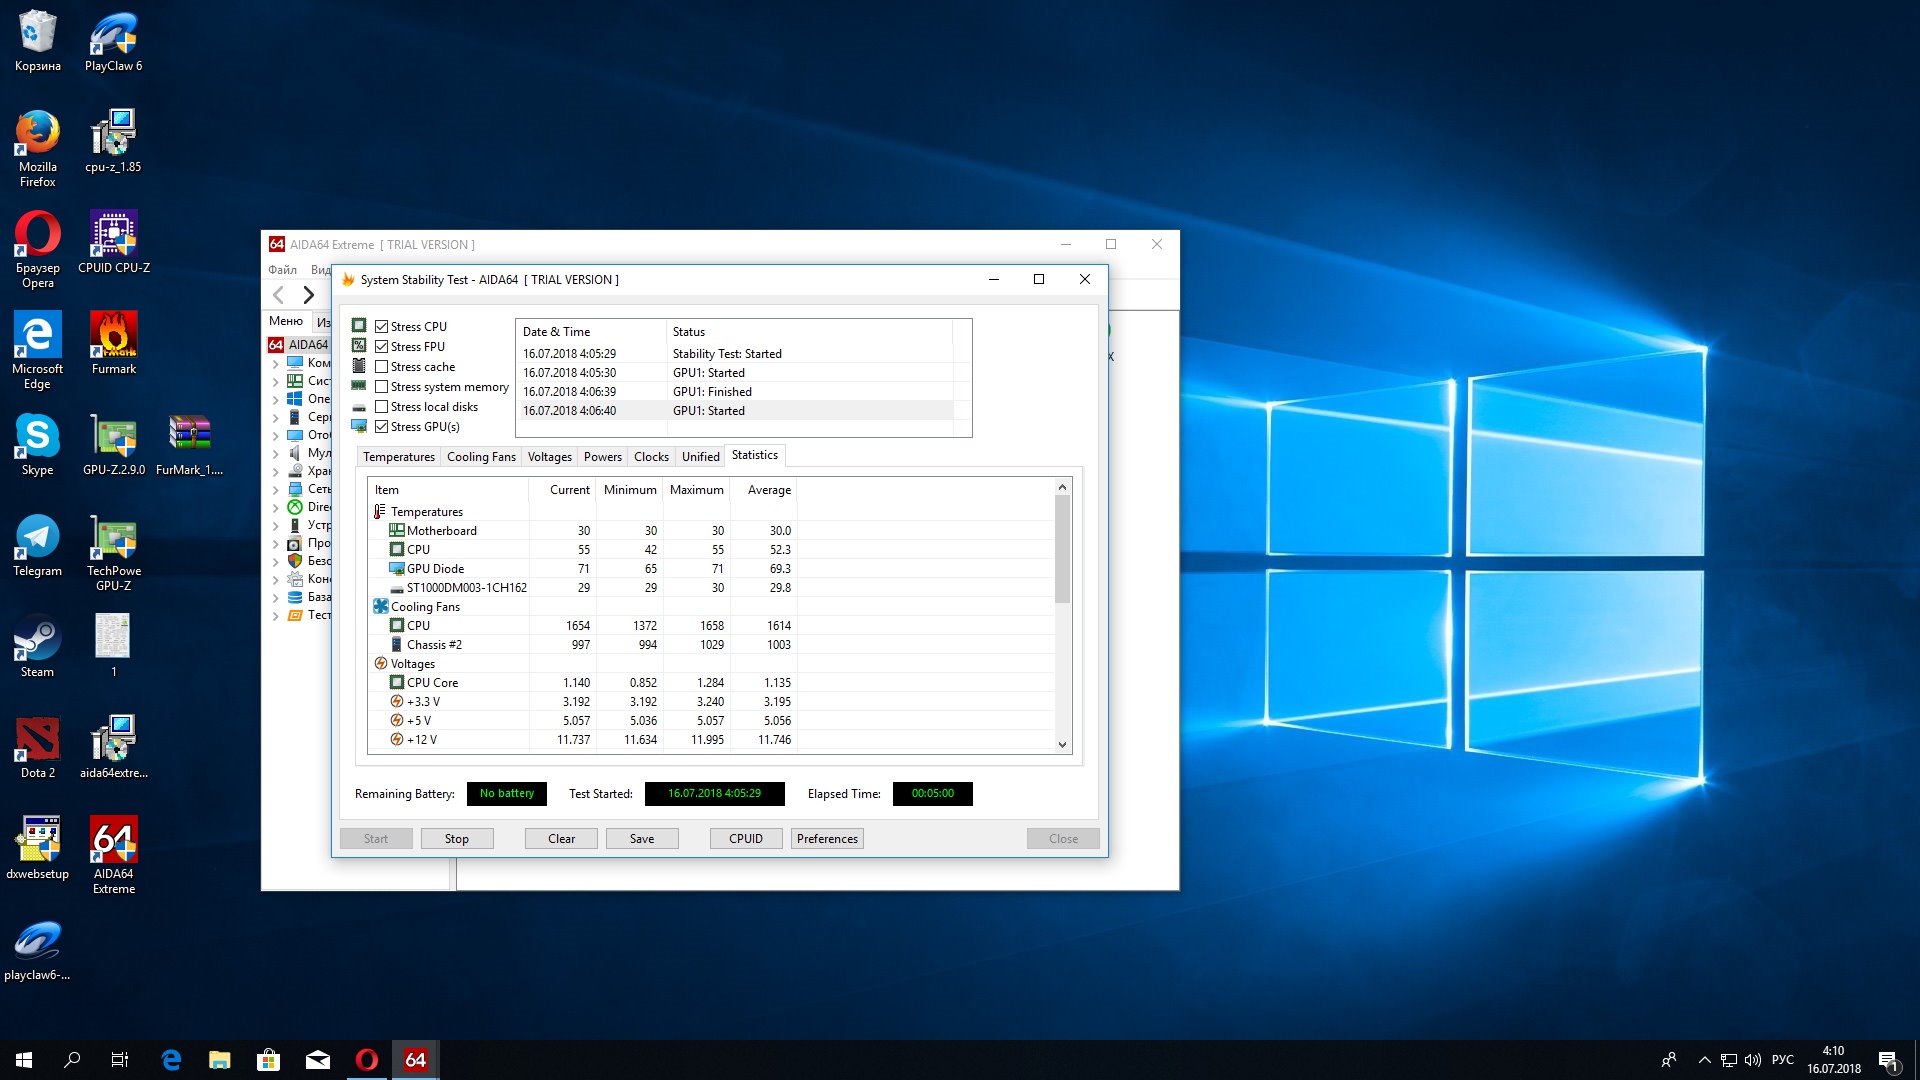Enable the Stress cache checkbox

point(381,367)
